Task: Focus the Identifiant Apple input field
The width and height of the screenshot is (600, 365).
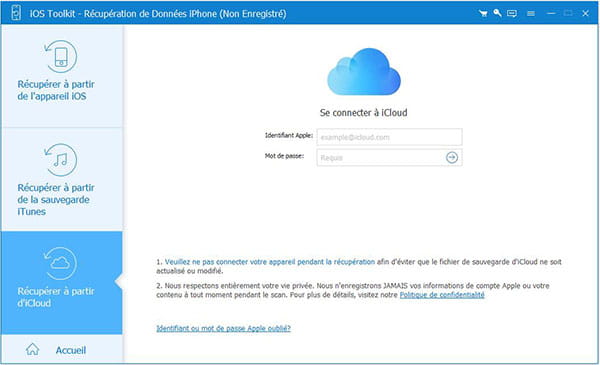Action: [389, 137]
